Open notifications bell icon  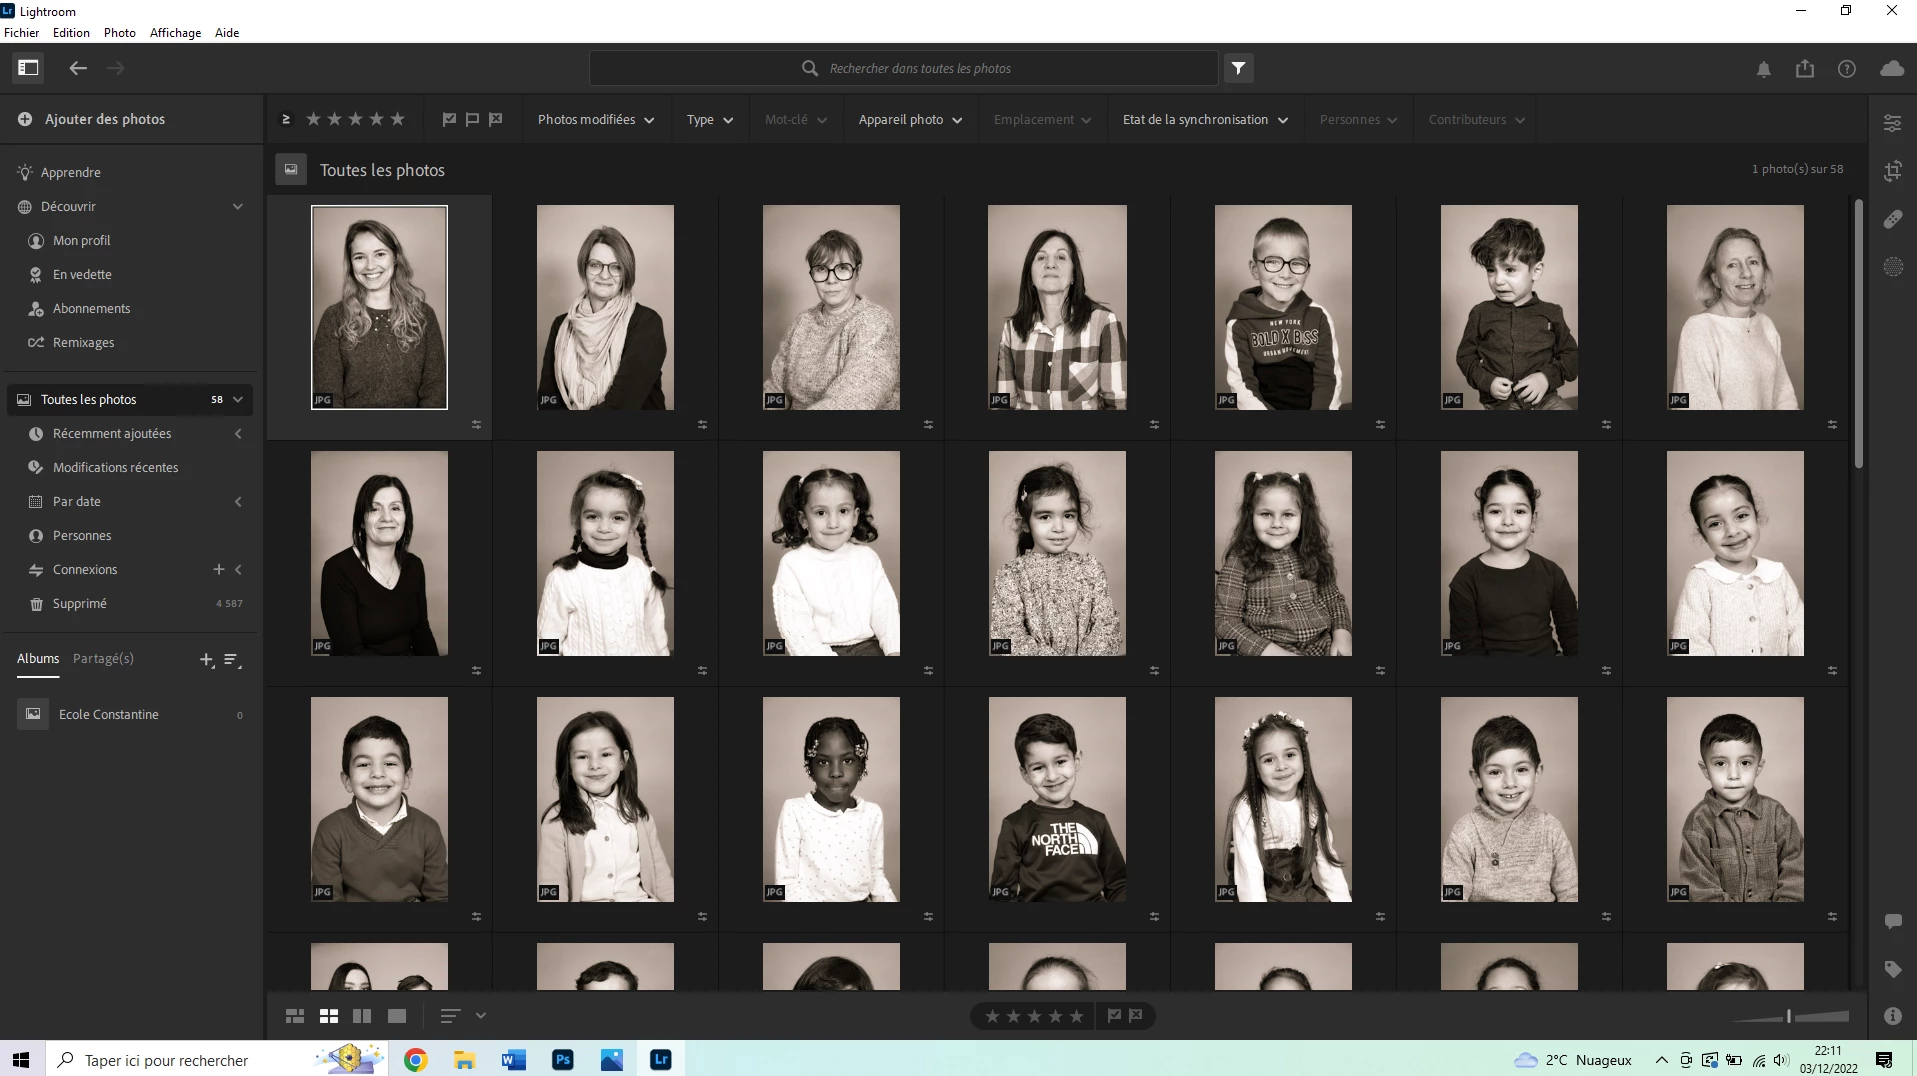[x=1764, y=69]
